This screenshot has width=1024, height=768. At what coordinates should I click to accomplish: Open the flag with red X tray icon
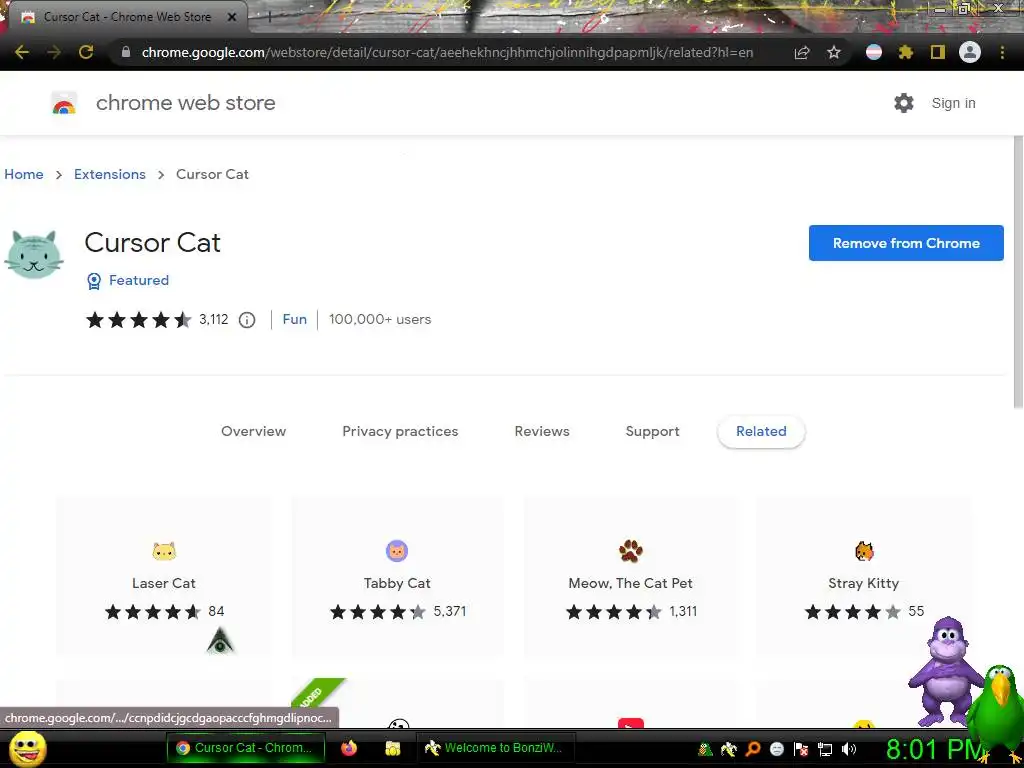click(801, 750)
